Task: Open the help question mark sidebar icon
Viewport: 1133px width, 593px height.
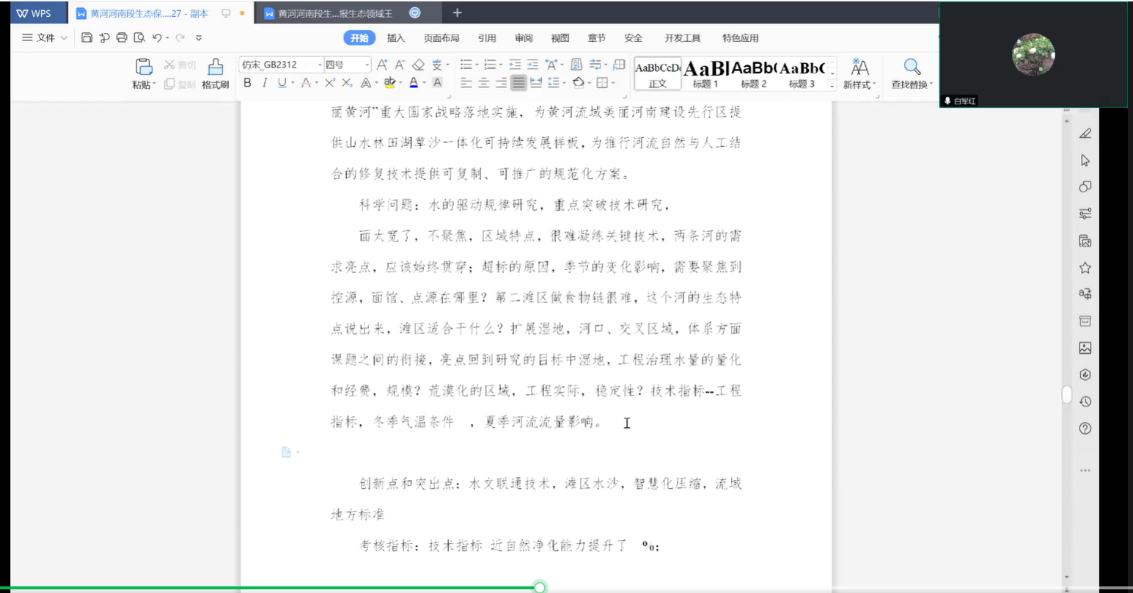Action: click(1085, 428)
